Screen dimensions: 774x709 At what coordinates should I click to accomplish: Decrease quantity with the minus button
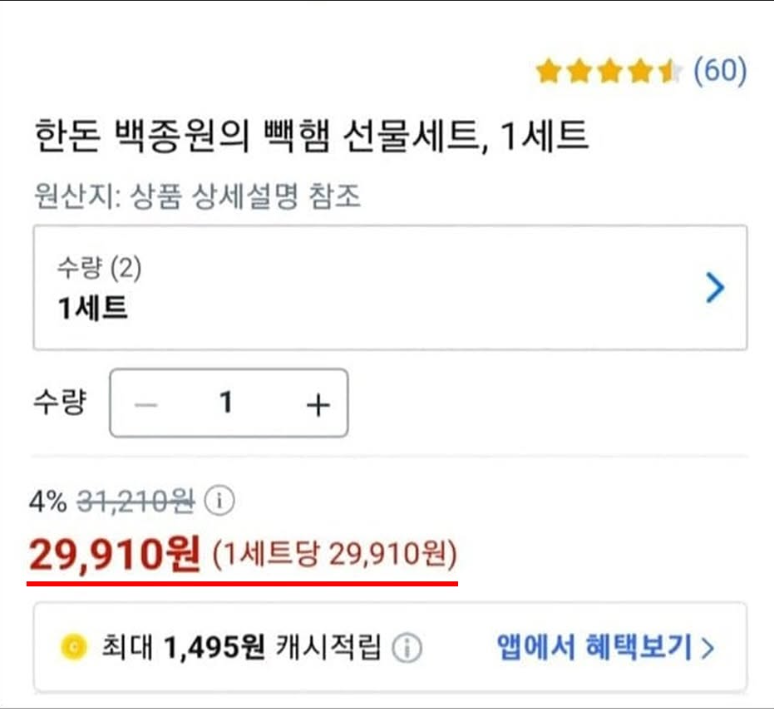coord(146,404)
